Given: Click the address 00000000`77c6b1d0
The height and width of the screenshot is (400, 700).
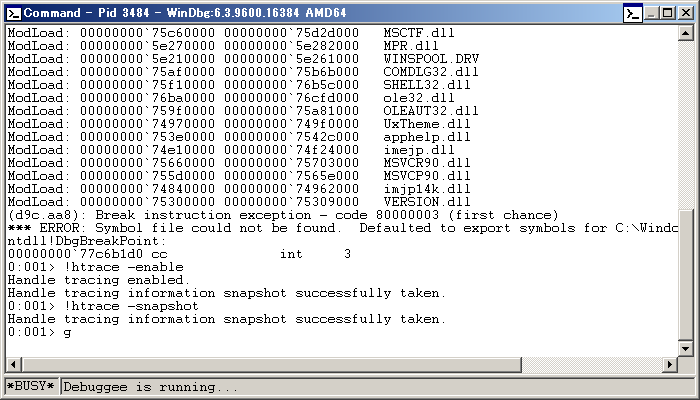Looking at the screenshot, I should tap(75, 254).
